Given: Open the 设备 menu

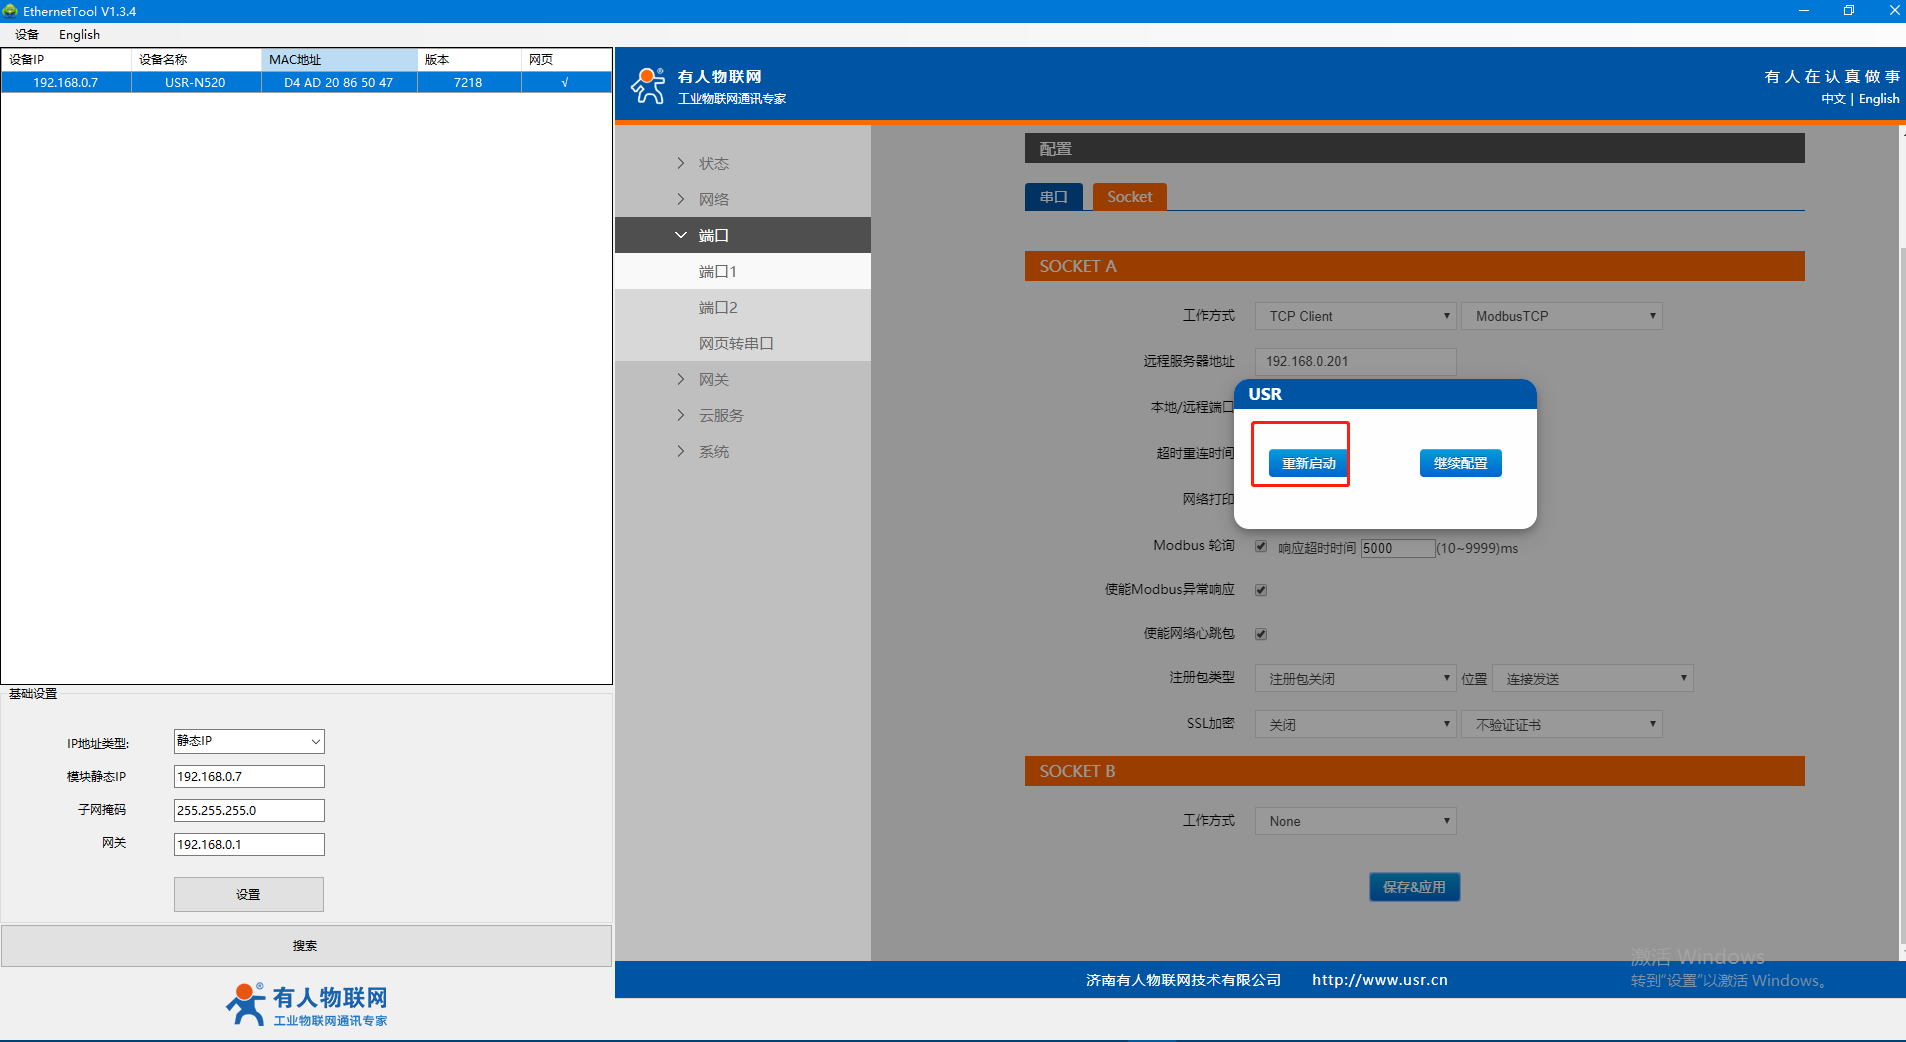Looking at the screenshot, I should 27,34.
